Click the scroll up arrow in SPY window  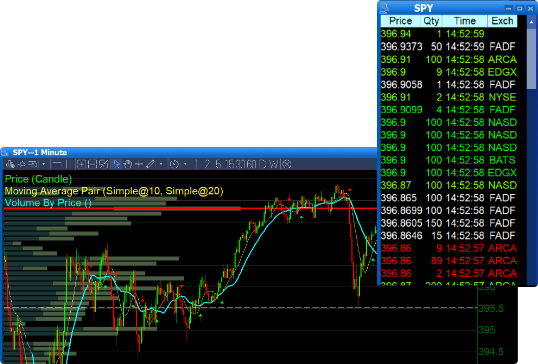coord(531,22)
